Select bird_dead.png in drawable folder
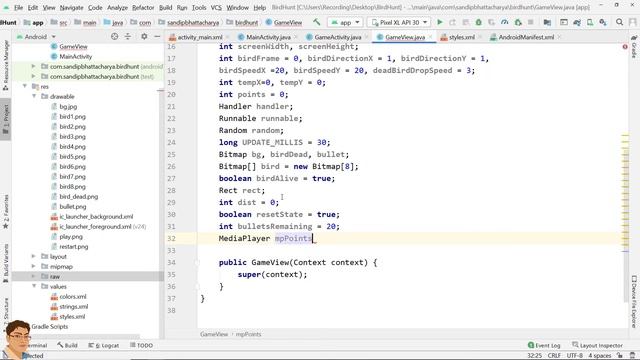Image resolution: width=640 pixels, height=360 pixels. coord(79,196)
